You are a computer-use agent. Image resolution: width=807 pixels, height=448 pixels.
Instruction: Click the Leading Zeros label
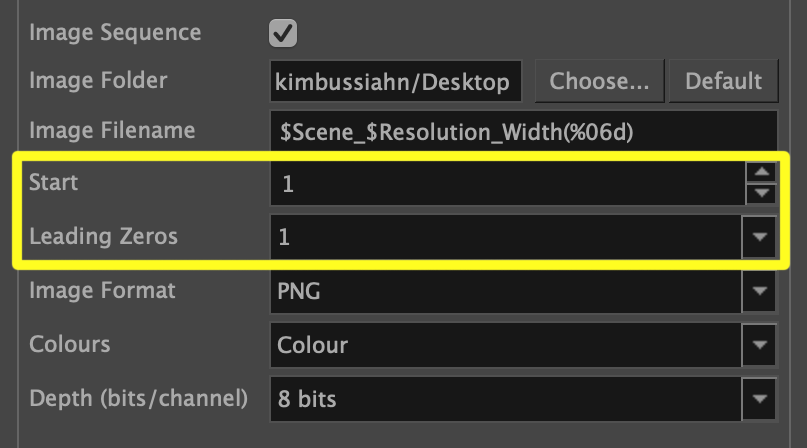click(104, 237)
